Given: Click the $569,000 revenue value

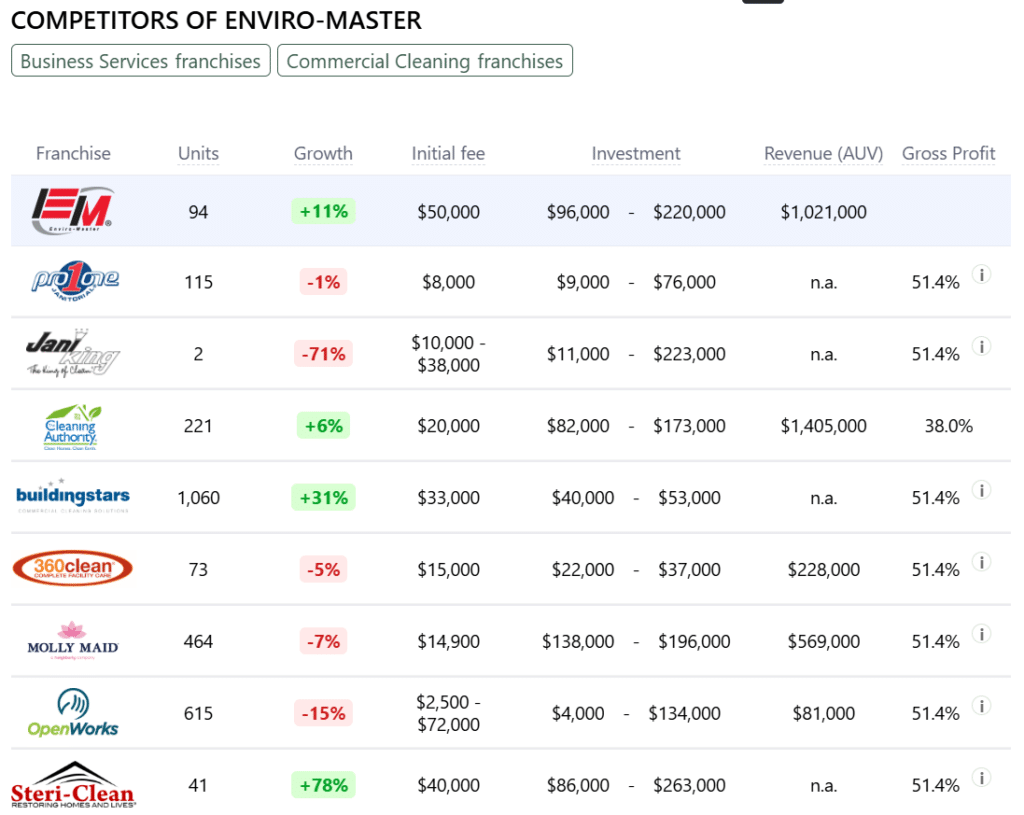Looking at the screenshot, I should (824, 641).
